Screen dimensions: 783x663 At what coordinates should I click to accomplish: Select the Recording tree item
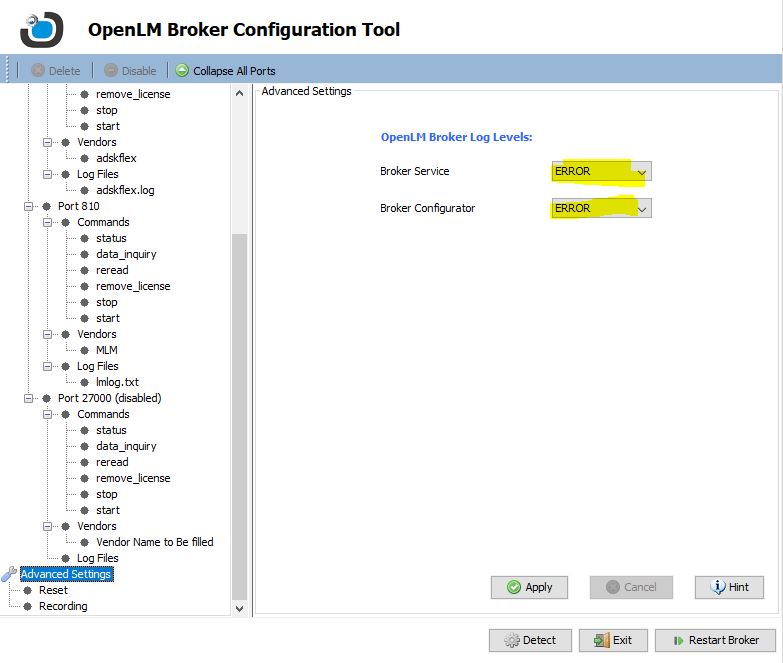click(x=62, y=606)
